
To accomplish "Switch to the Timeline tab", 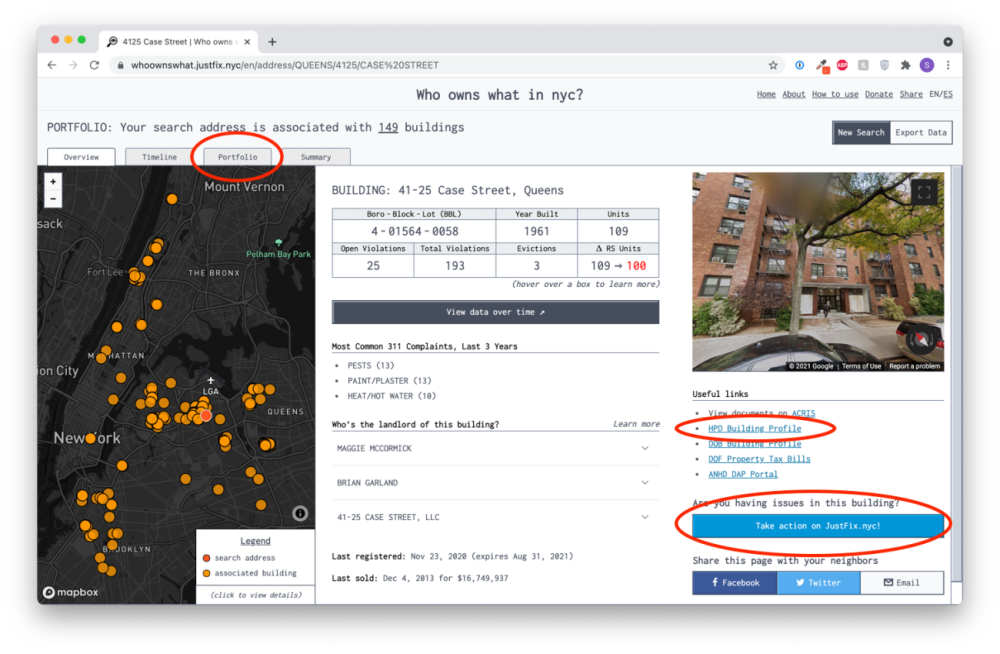I will [159, 157].
